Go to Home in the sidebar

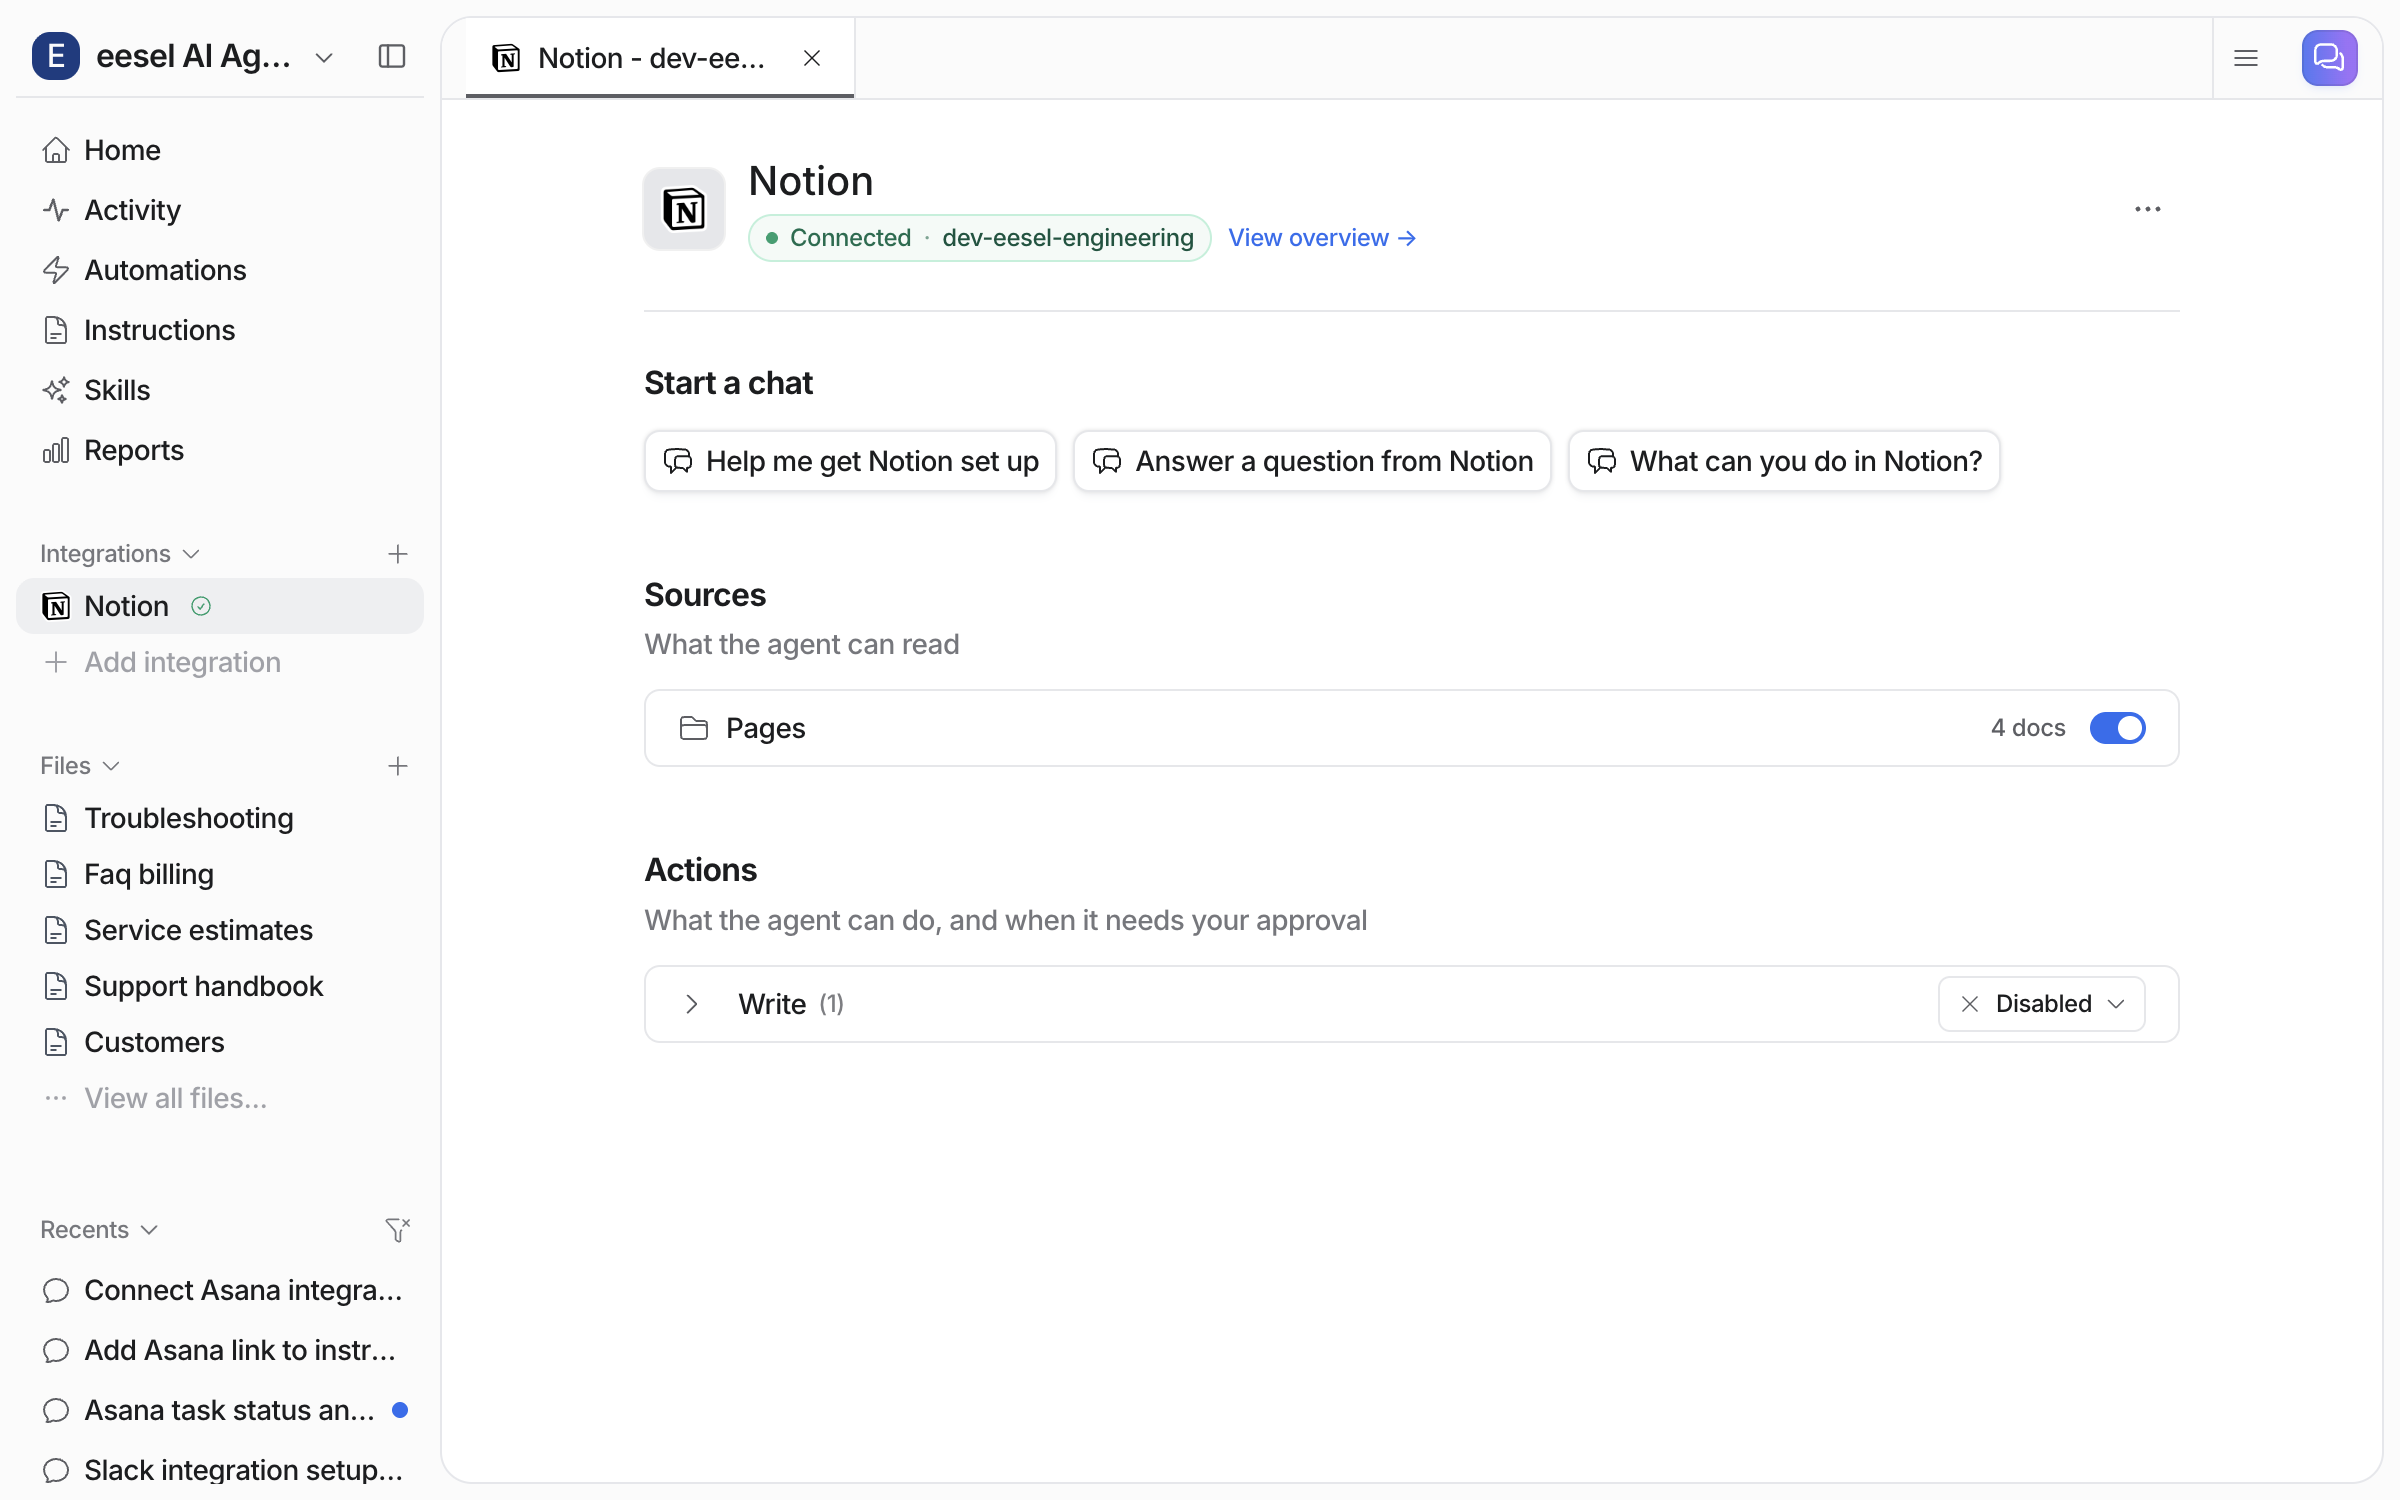(220, 150)
